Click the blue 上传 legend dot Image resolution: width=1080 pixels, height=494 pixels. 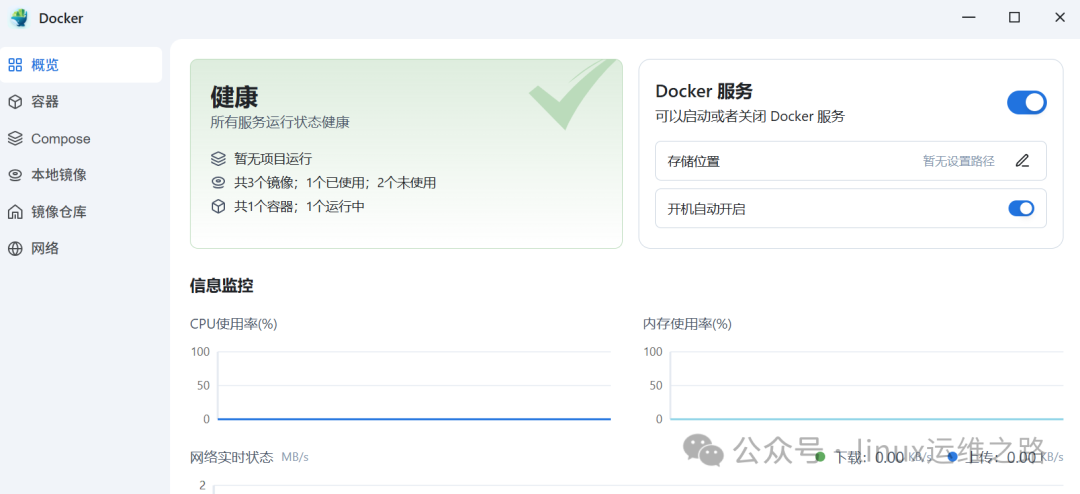click(x=952, y=457)
